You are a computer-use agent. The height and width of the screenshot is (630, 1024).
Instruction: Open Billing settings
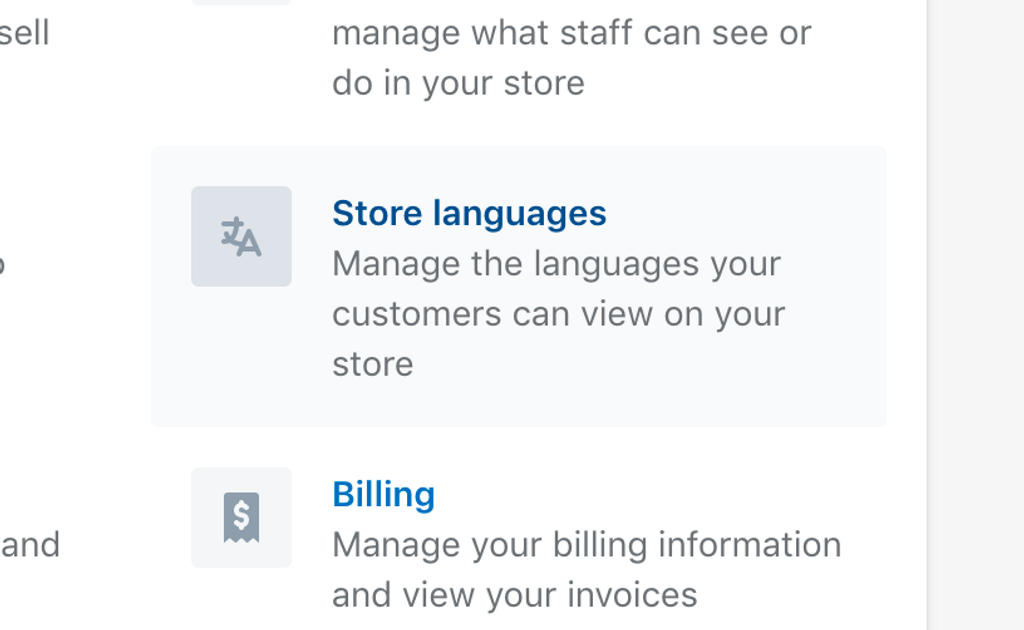point(384,494)
